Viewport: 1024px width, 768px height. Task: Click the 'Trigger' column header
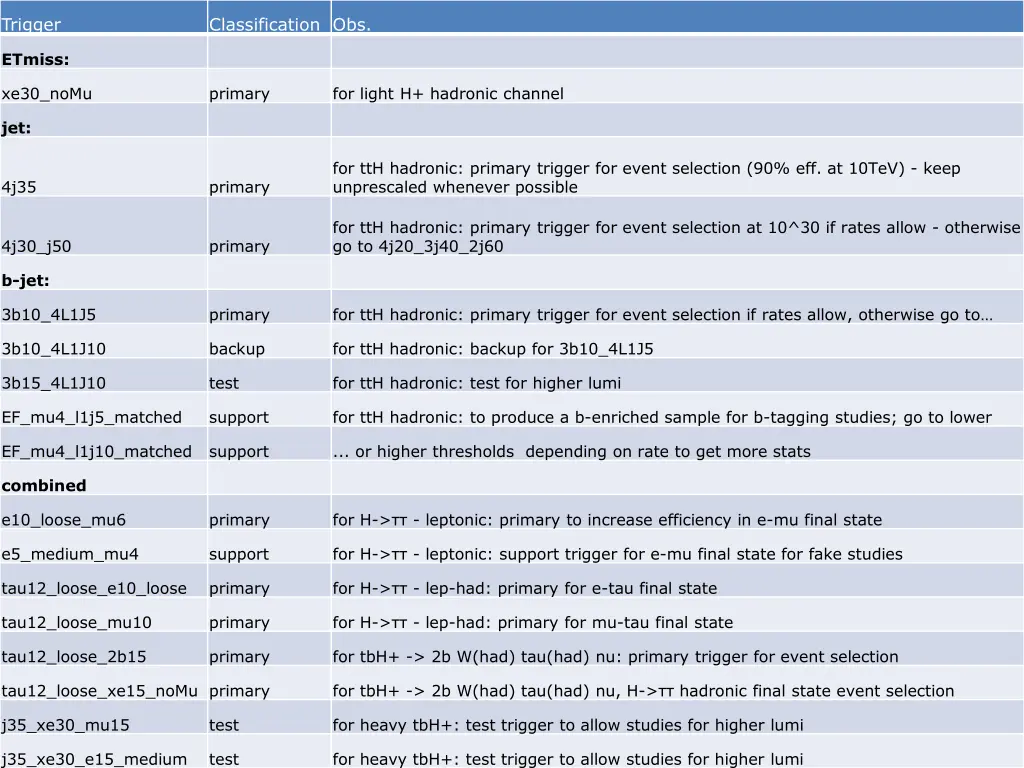click(x=103, y=16)
